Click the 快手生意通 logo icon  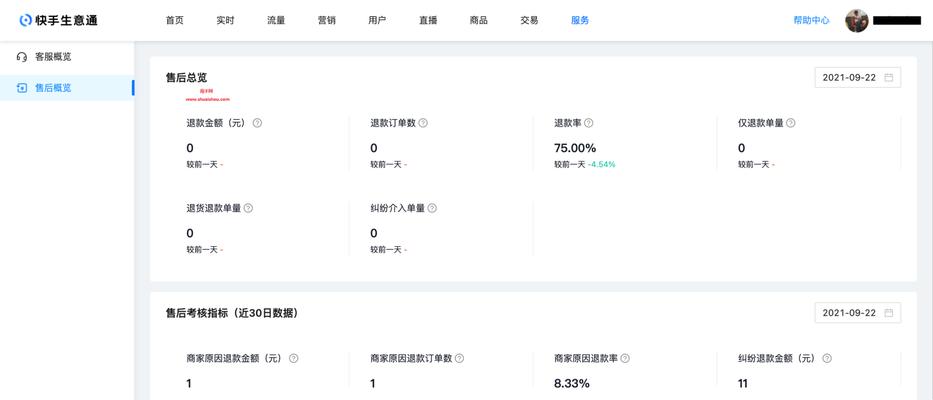tap(26, 21)
